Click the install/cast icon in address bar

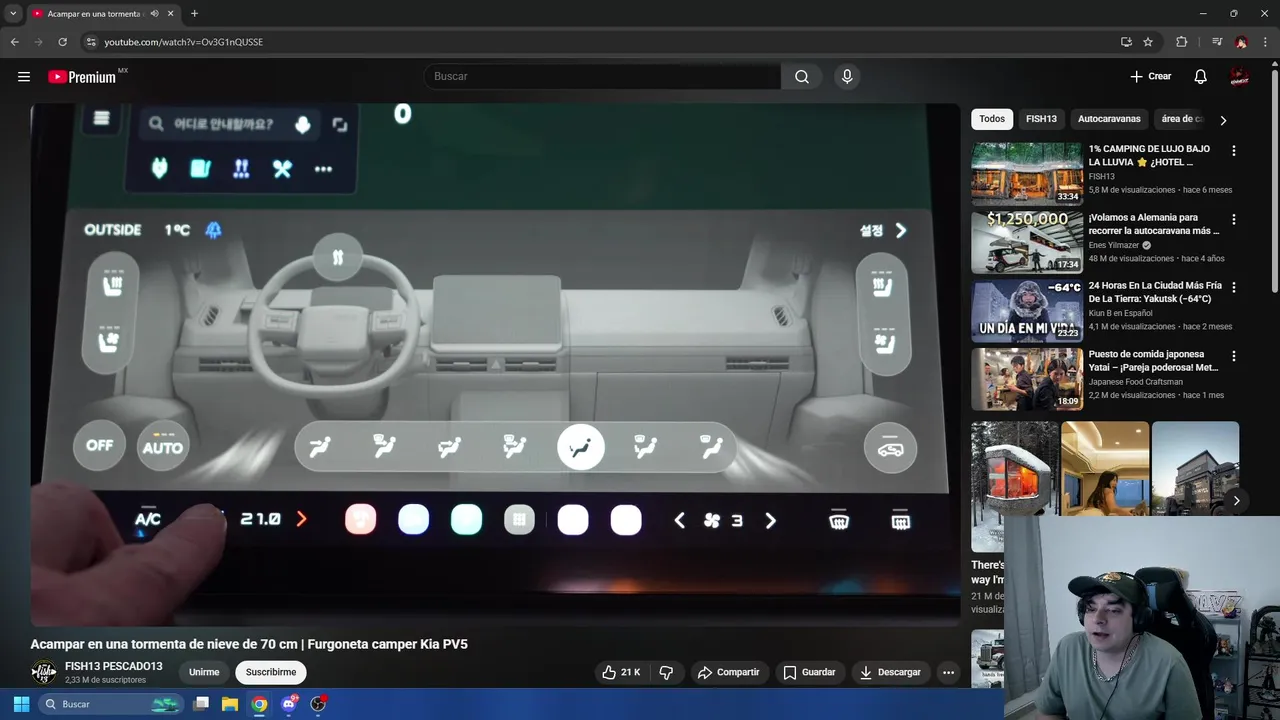click(x=1126, y=42)
